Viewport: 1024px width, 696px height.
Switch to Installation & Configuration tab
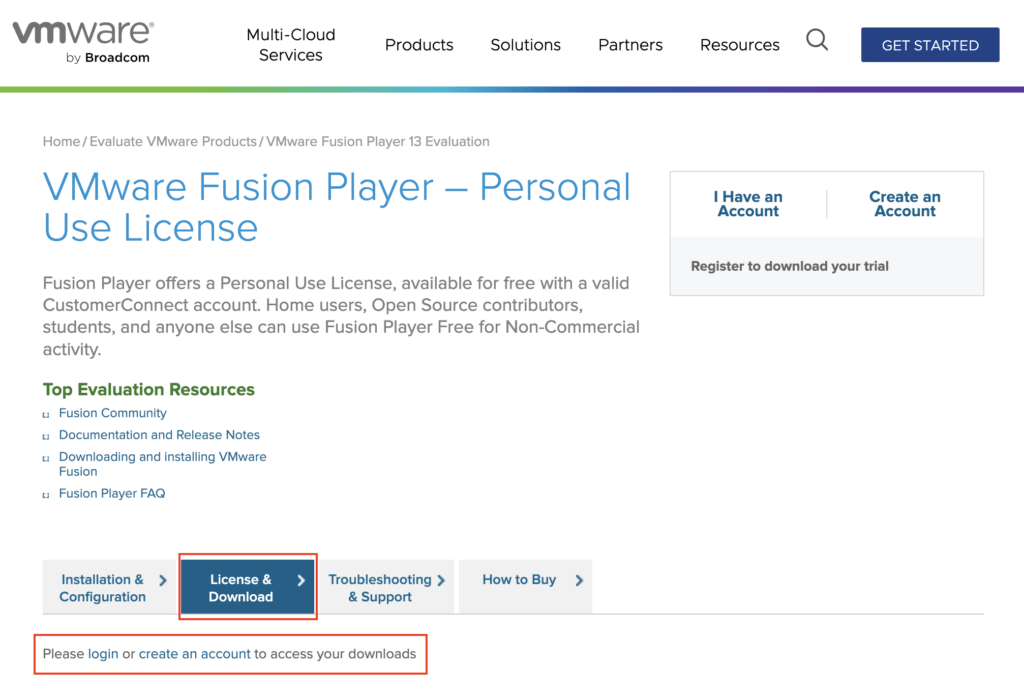pyautogui.click(x=103, y=588)
